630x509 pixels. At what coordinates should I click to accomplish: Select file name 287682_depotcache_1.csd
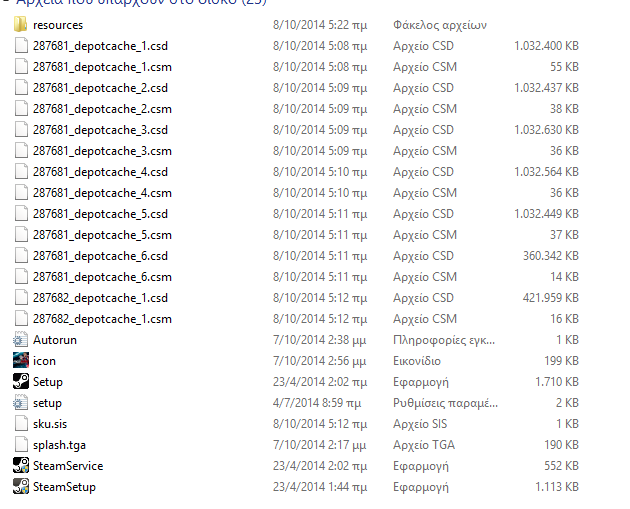click(100, 298)
